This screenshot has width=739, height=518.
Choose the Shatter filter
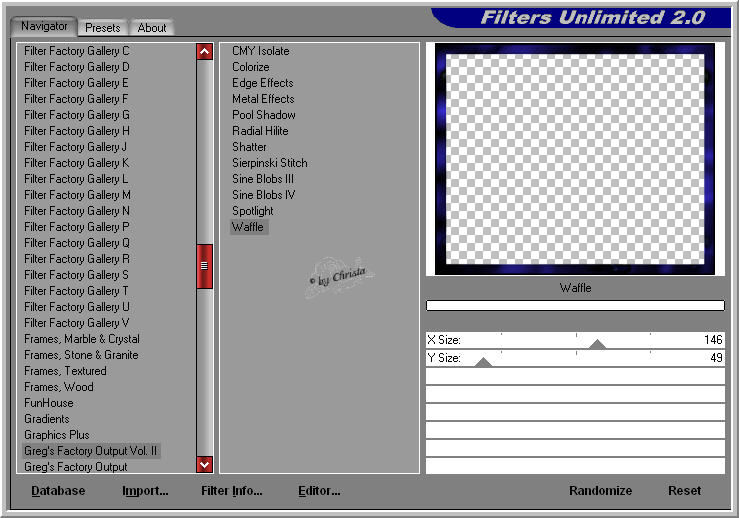pyautogui.click(x=249, y=147)
